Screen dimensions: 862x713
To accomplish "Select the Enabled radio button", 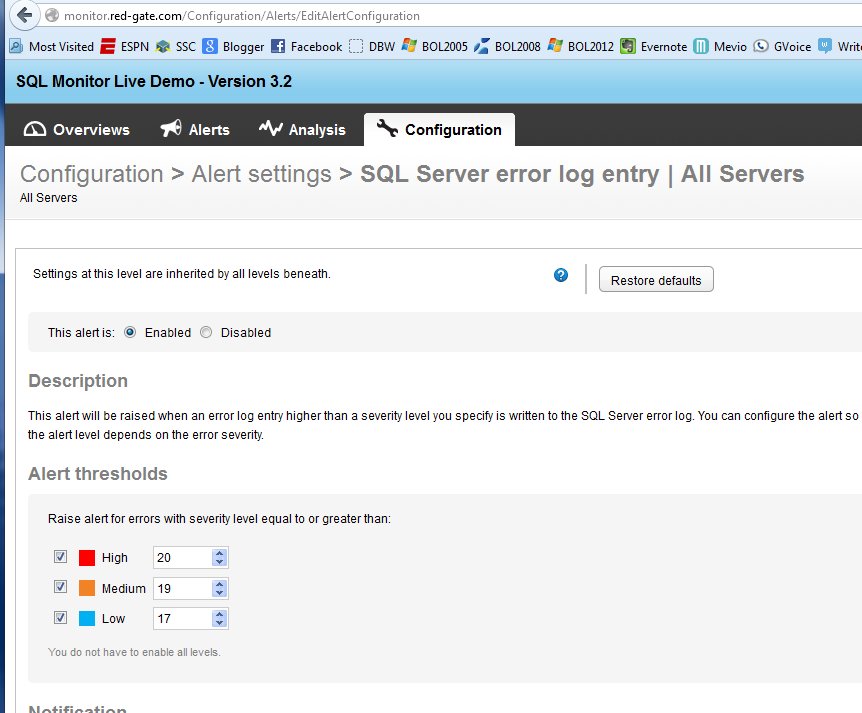I will 130,332.
